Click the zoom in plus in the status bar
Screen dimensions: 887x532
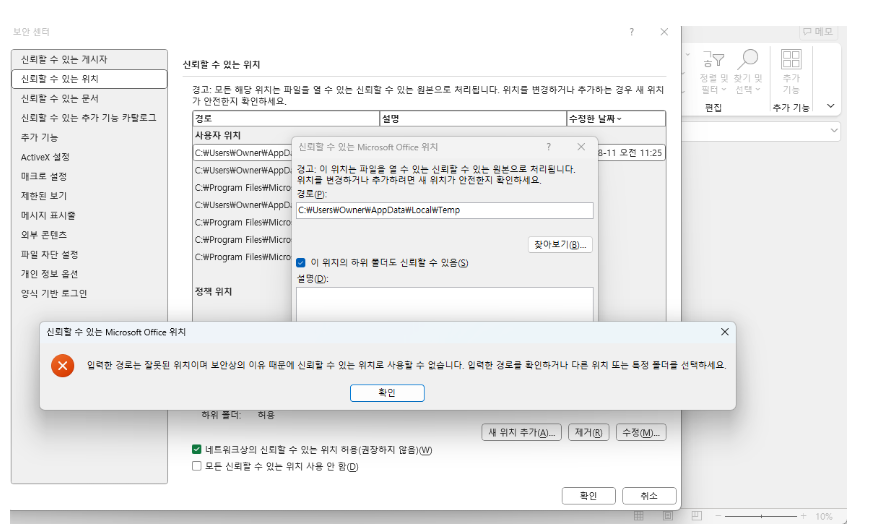(x=803, y=516)
